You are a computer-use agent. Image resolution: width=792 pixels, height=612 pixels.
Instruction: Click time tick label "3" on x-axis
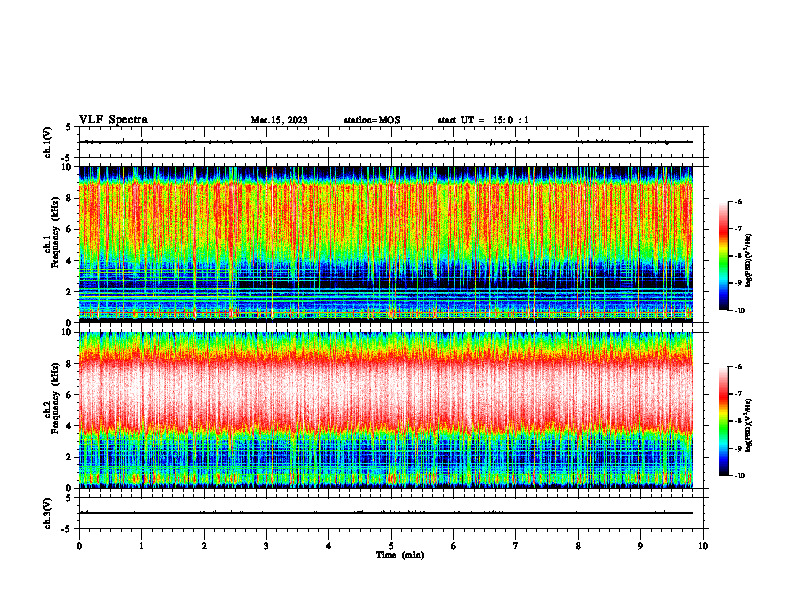[266, 546]
